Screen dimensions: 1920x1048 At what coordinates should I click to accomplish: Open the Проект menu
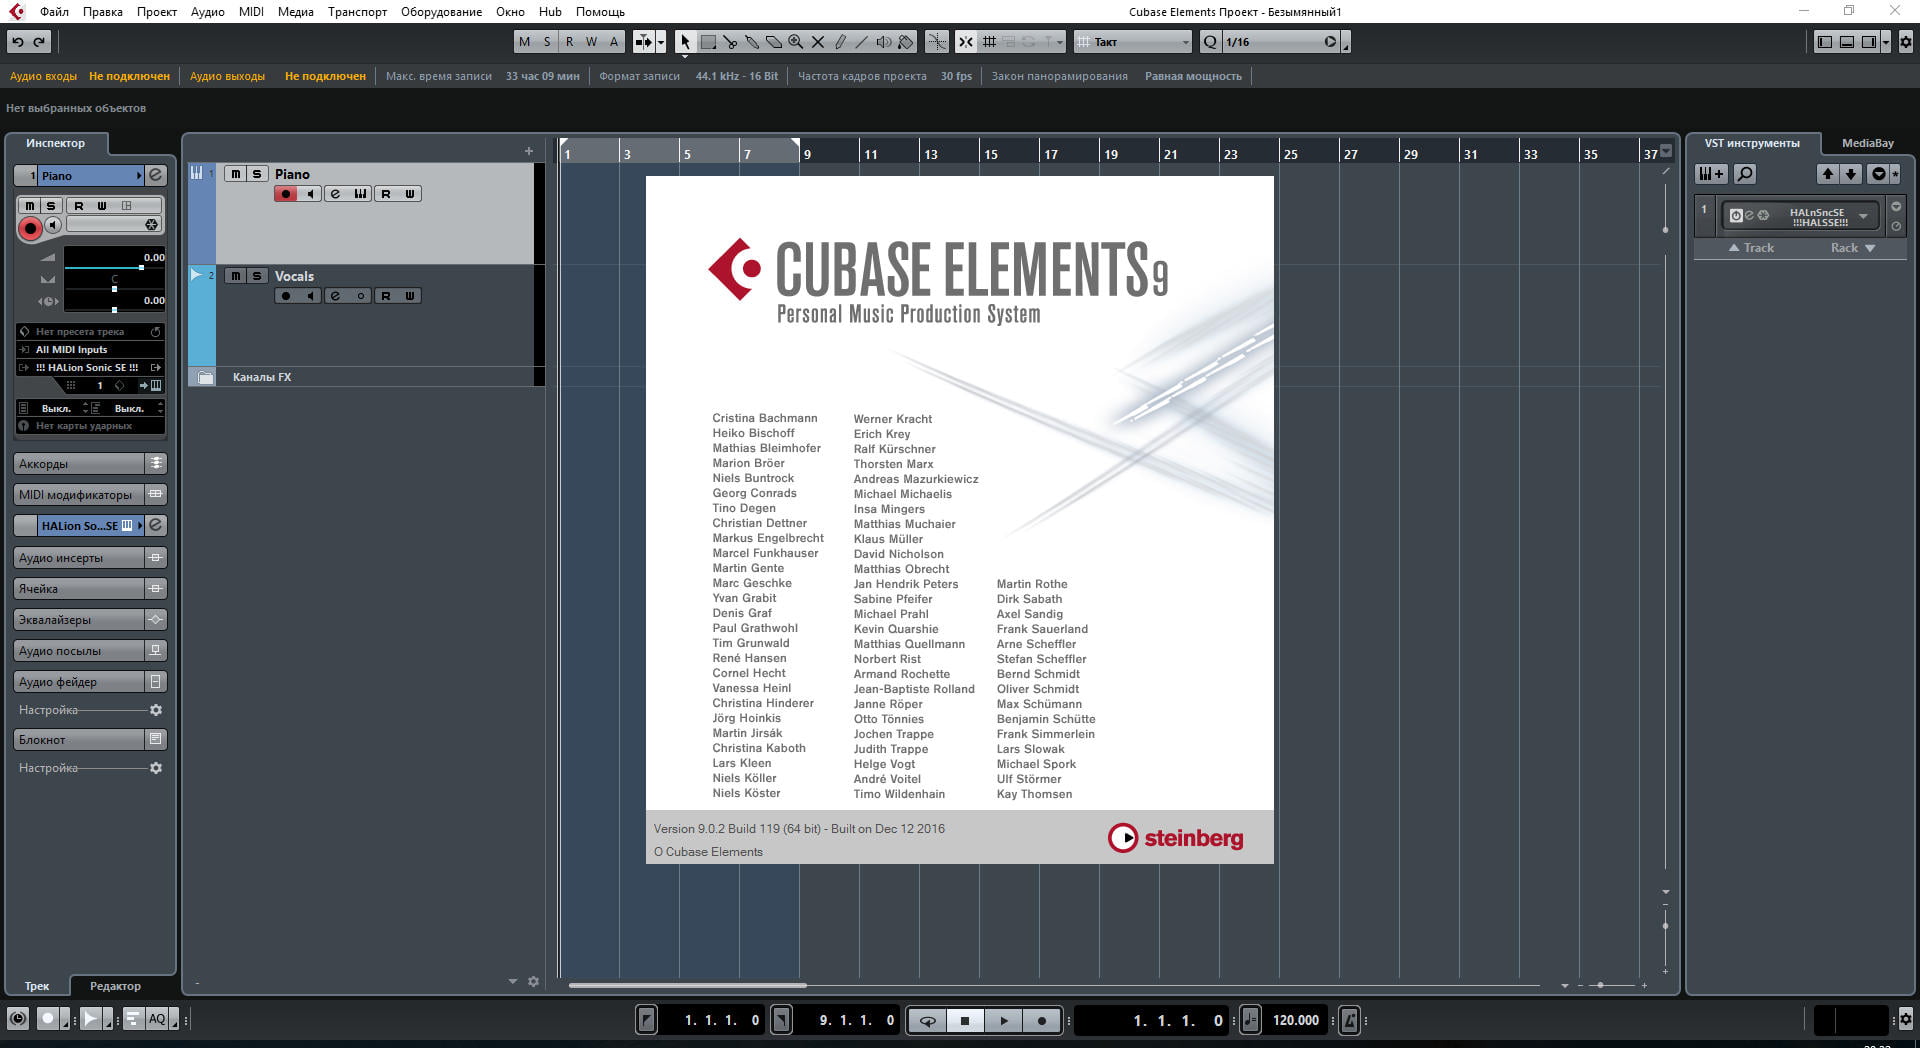(x=157, y=12)
